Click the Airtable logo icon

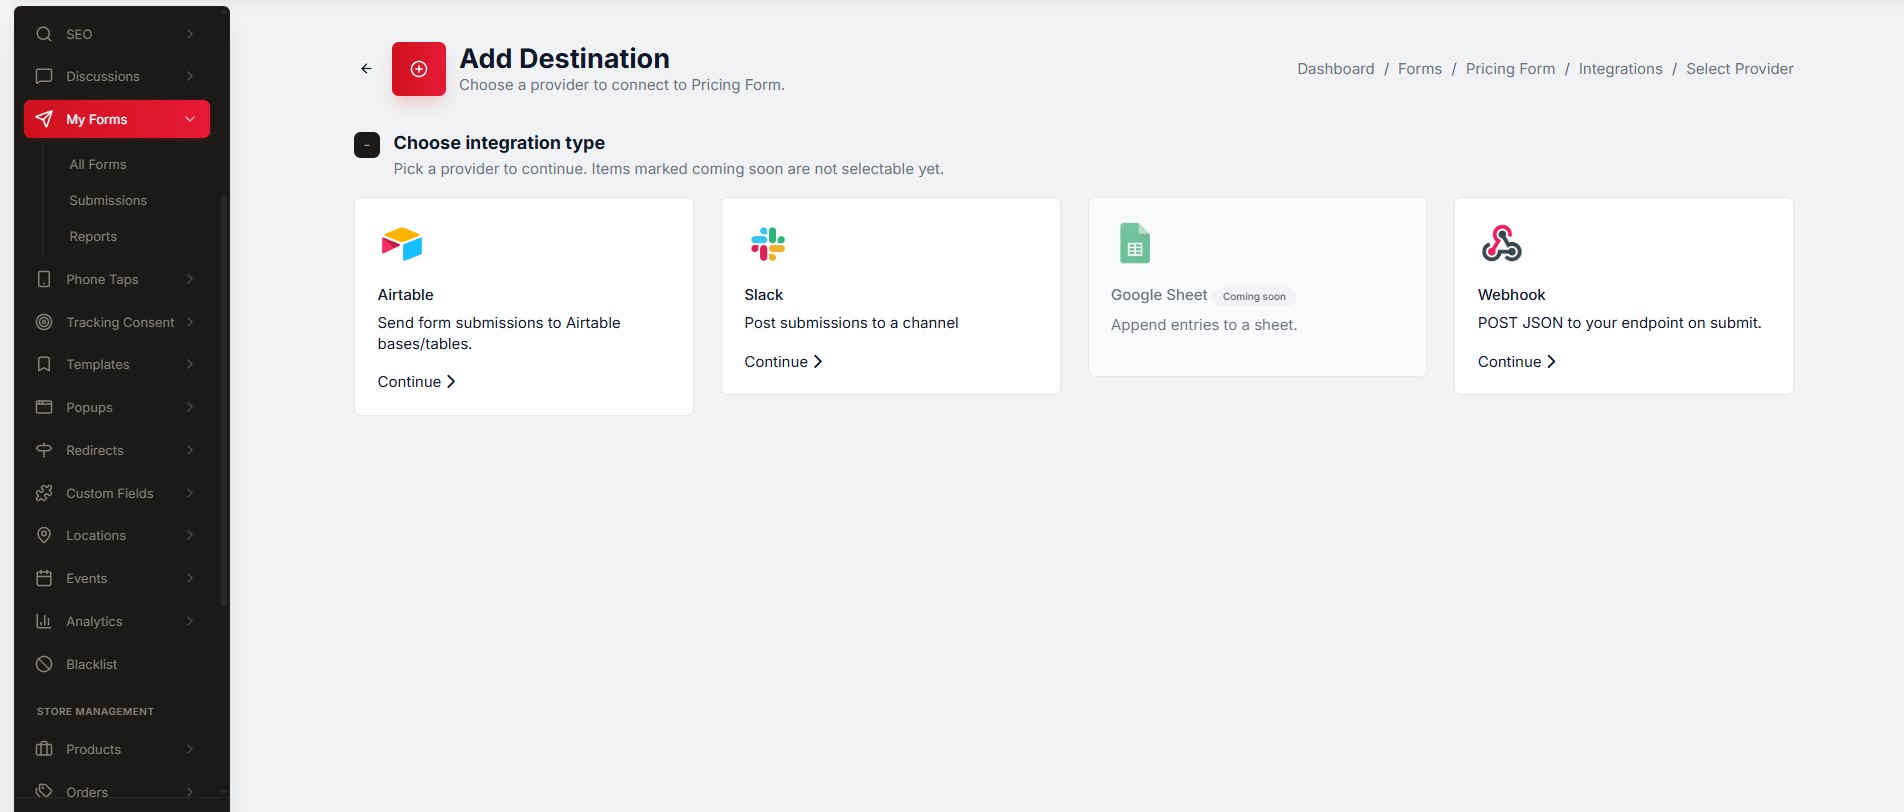click(x=402, y=244)
